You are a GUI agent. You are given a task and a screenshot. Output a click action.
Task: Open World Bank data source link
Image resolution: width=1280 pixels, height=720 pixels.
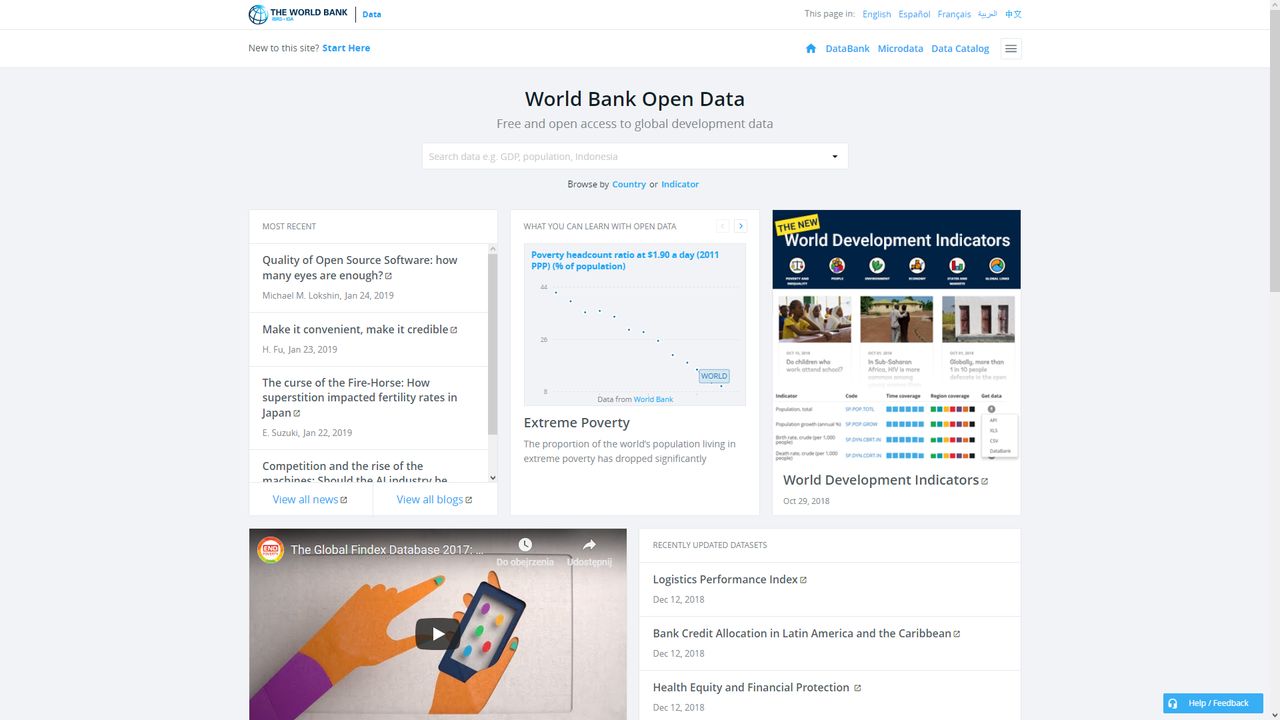(653, 399)
